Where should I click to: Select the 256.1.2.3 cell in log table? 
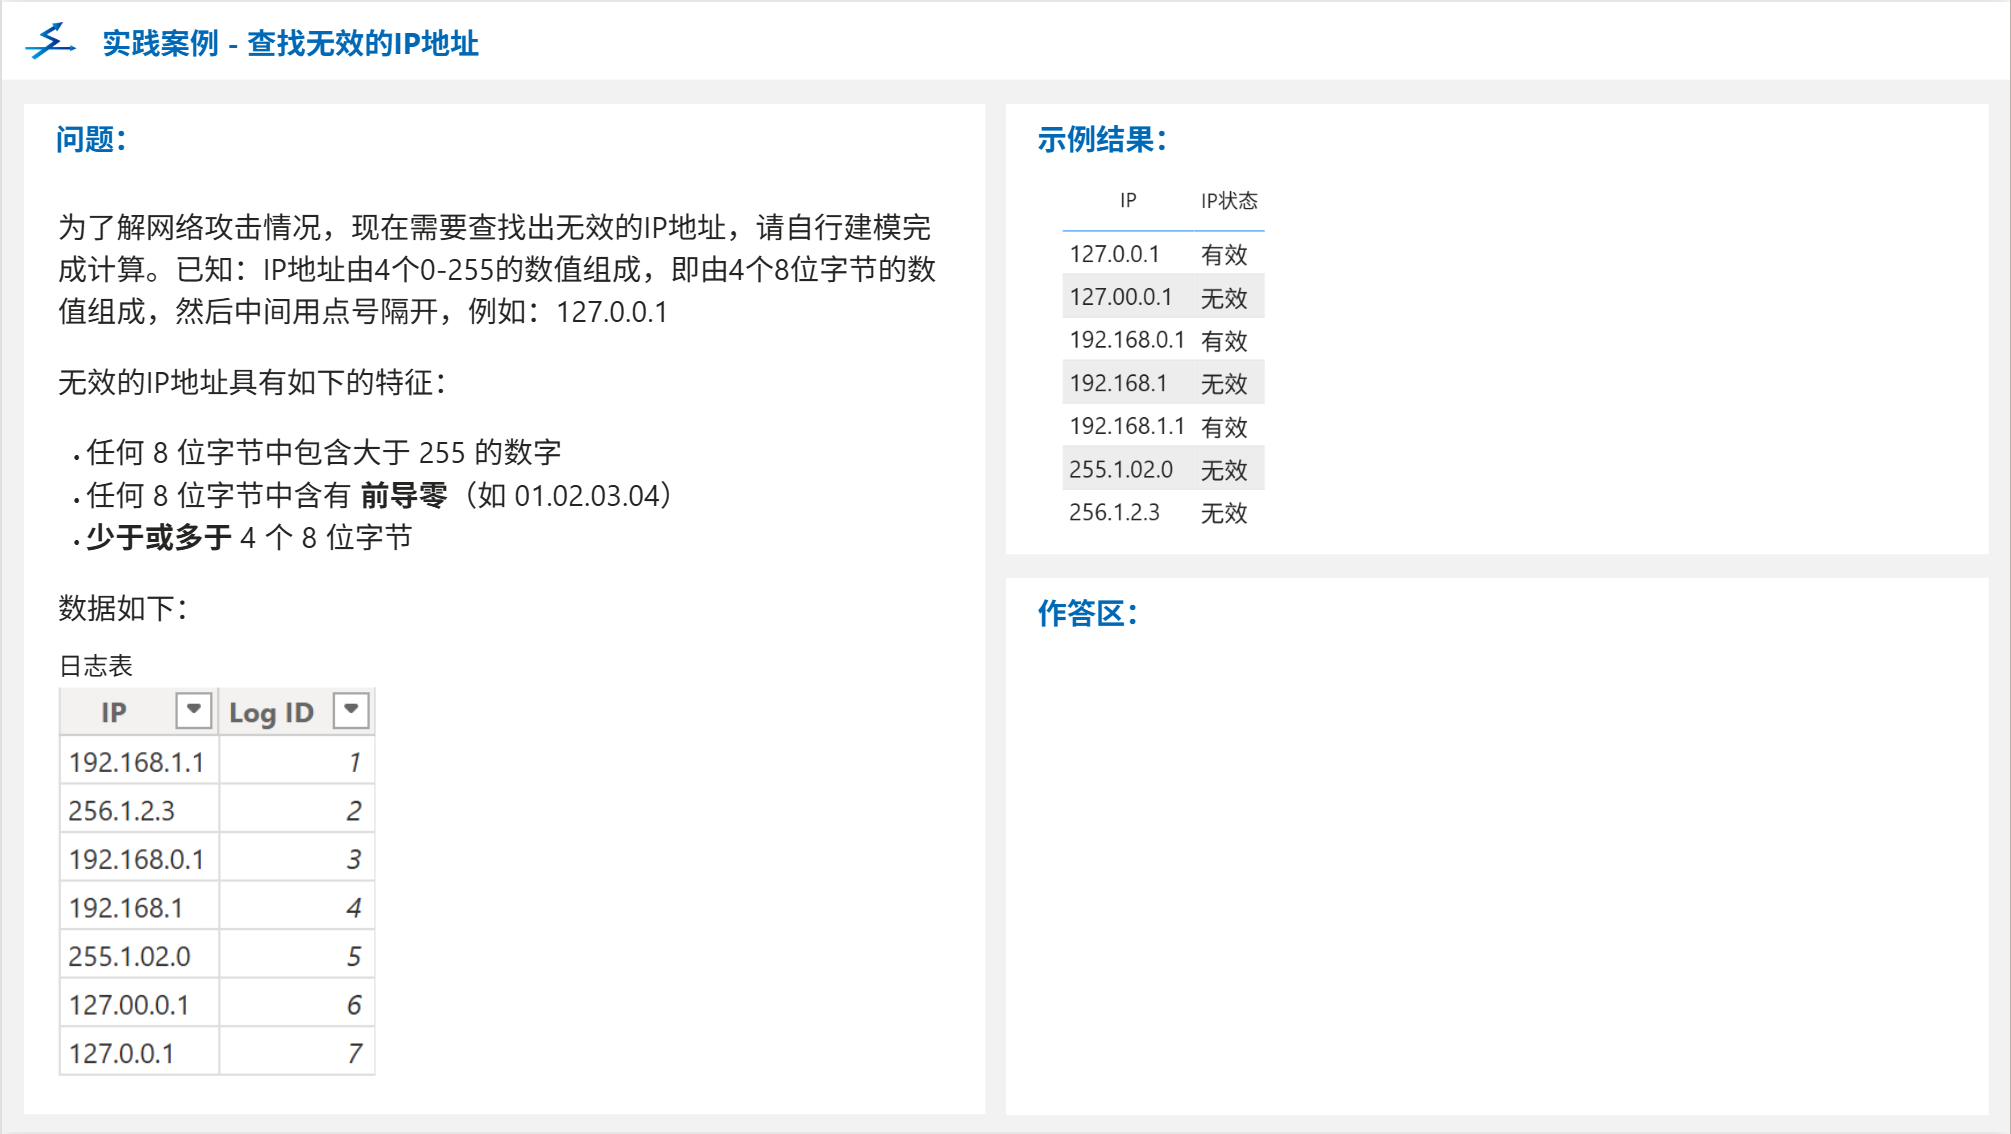tap(122, 810)
